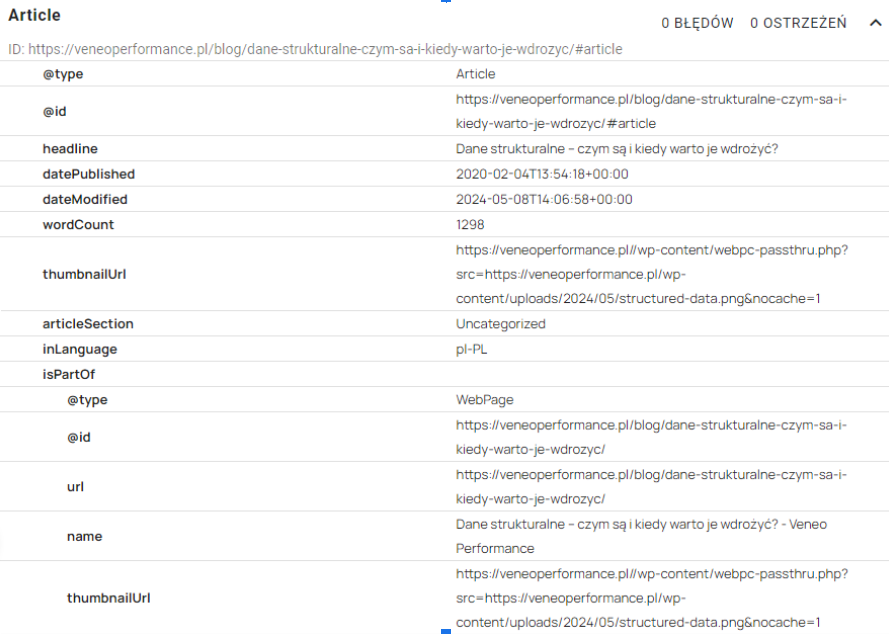This screenshot has height=634, width=889.
Task: Select the Article section title
Action: click(x=34, y=16)
